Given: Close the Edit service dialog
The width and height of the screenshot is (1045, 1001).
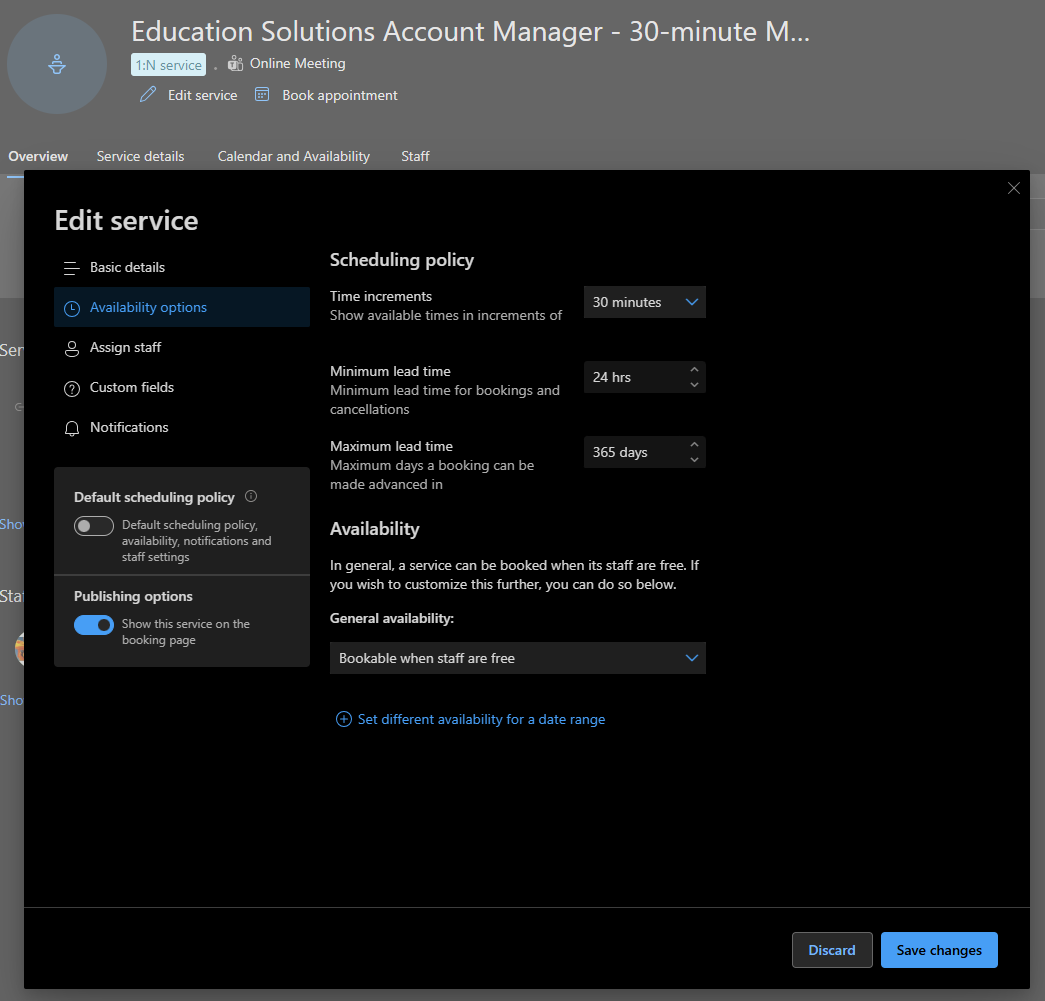Looking at the screenshot, I should point(1014,188).
